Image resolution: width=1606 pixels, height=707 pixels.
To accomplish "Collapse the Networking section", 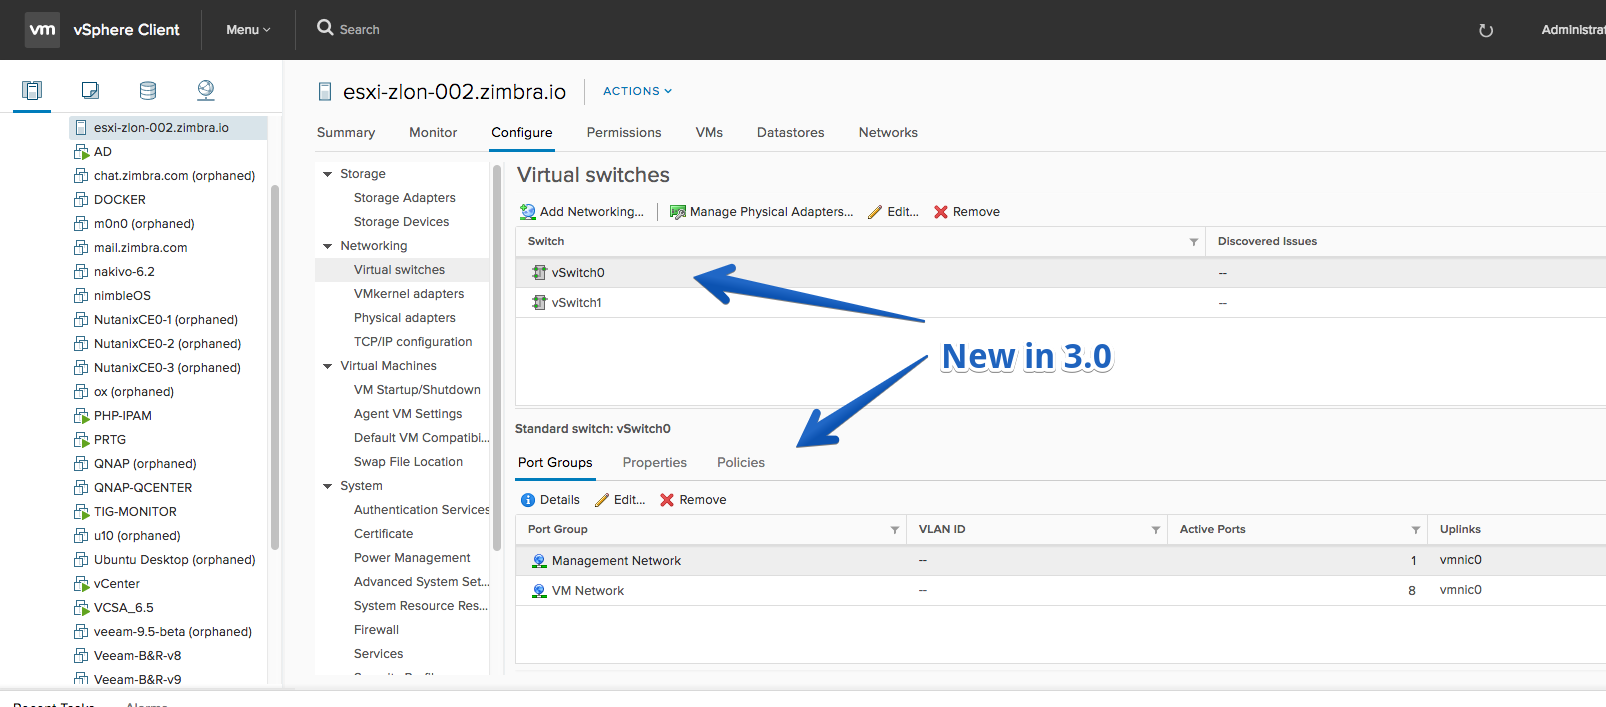I will point(327,246).
